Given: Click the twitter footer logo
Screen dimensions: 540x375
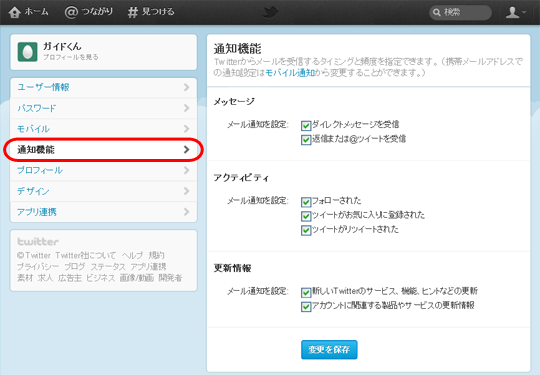Looking at the screenshot, I should [38, 241].
